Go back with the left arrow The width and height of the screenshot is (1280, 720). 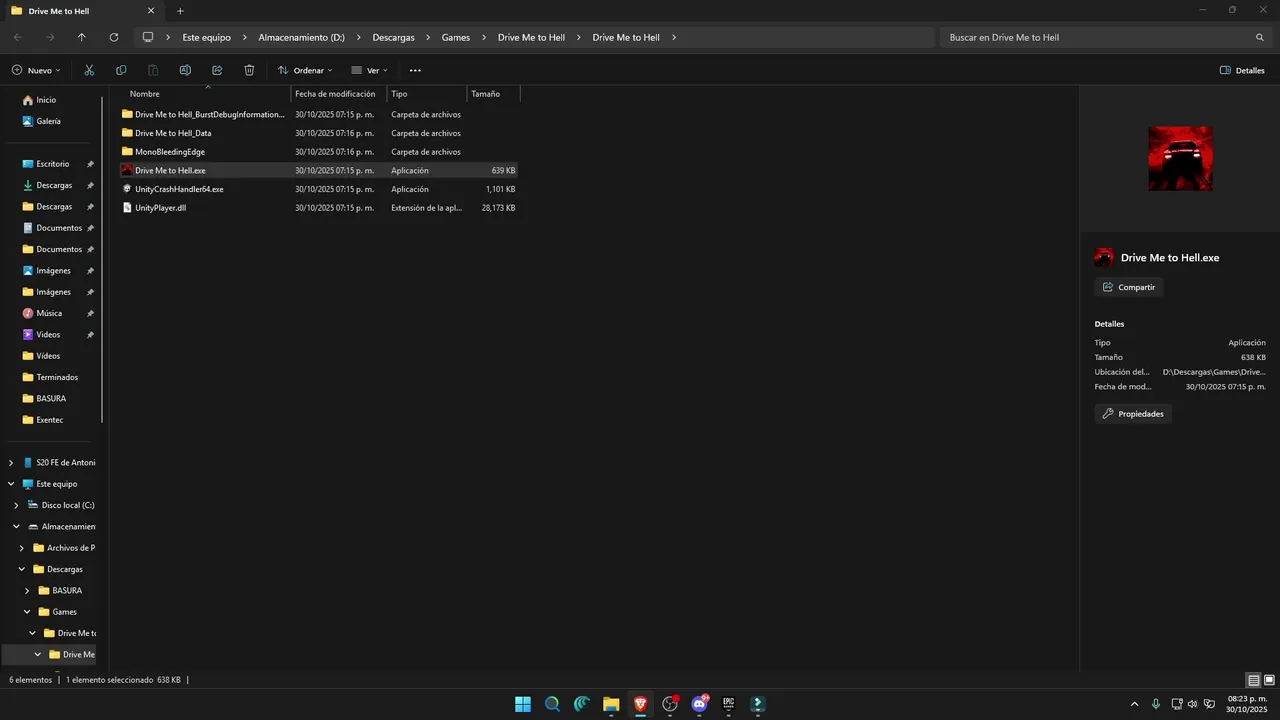pyautogui.click(x=18, y=37)
